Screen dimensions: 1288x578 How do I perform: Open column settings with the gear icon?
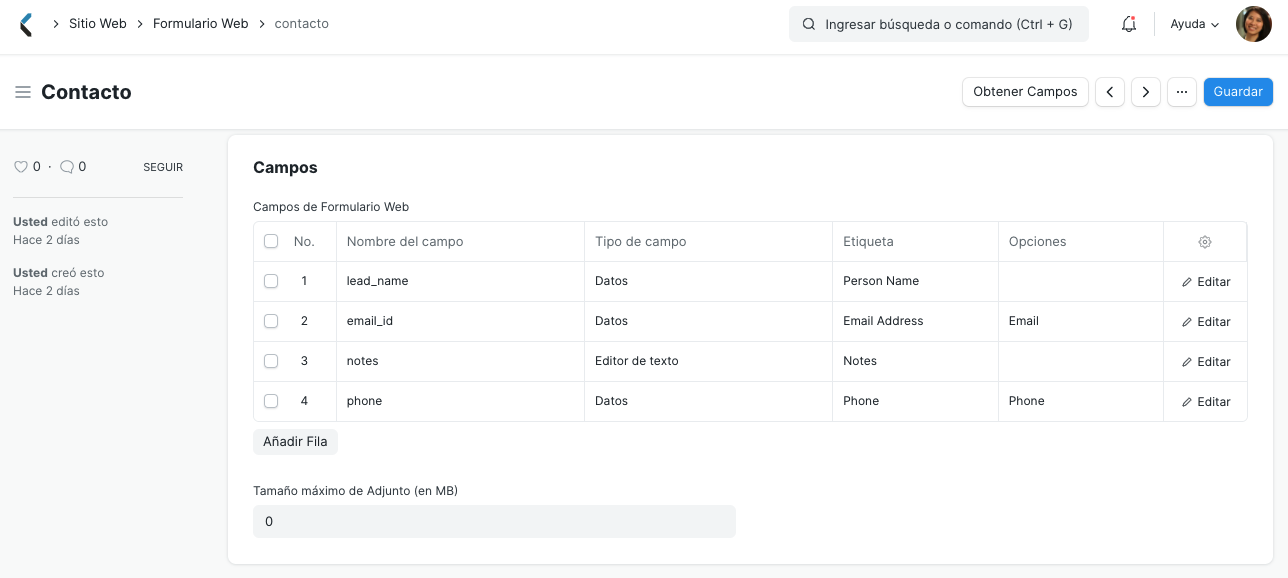click(1204, 241)
